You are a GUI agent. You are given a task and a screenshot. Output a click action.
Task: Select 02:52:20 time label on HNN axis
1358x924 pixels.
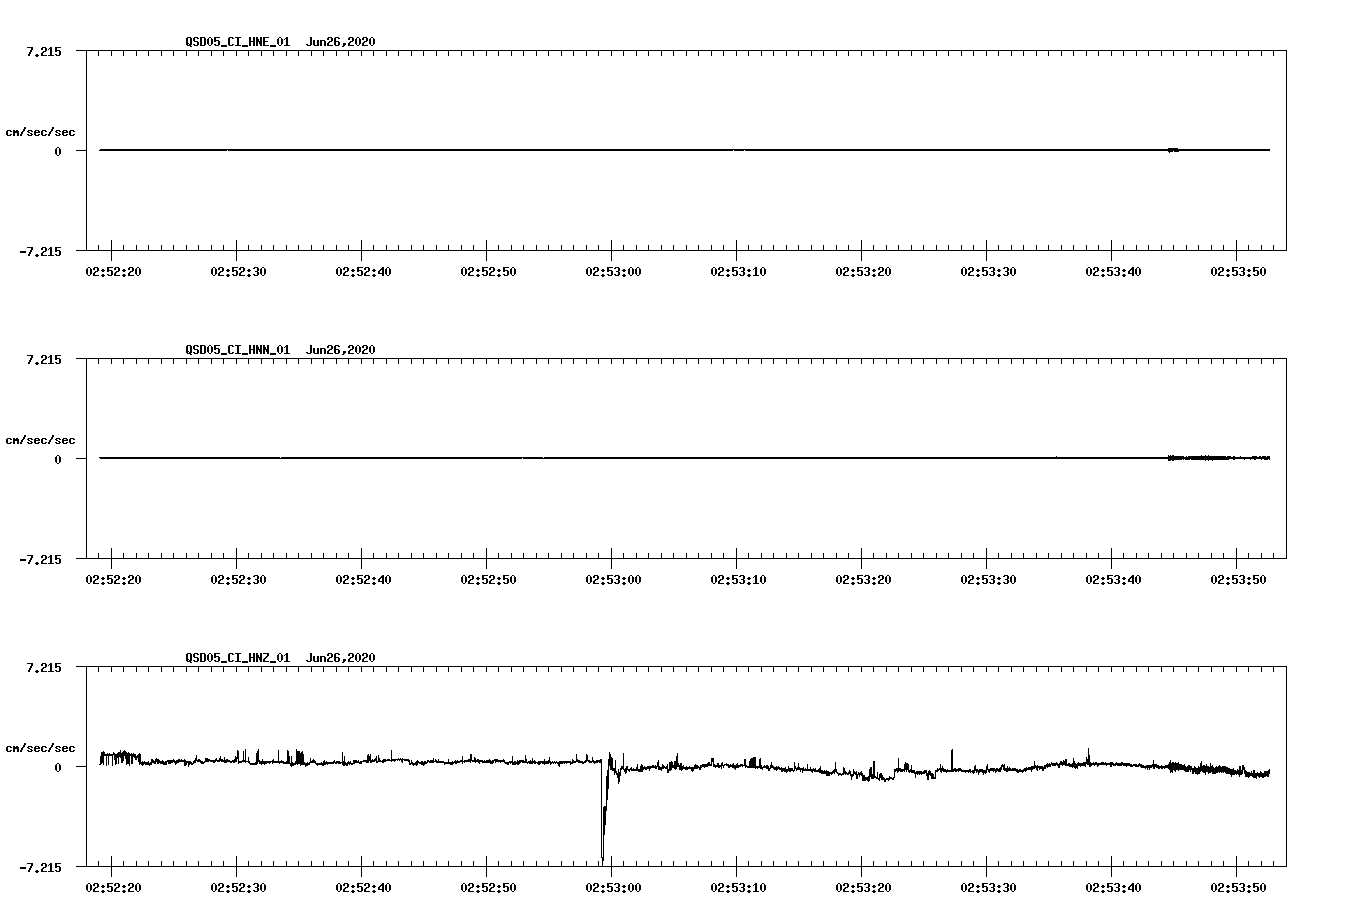coord(113,580)
